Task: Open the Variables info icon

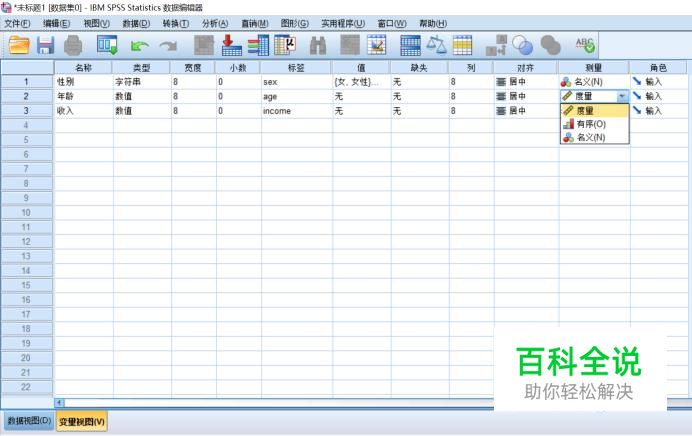Action: (x=258, y=45)
